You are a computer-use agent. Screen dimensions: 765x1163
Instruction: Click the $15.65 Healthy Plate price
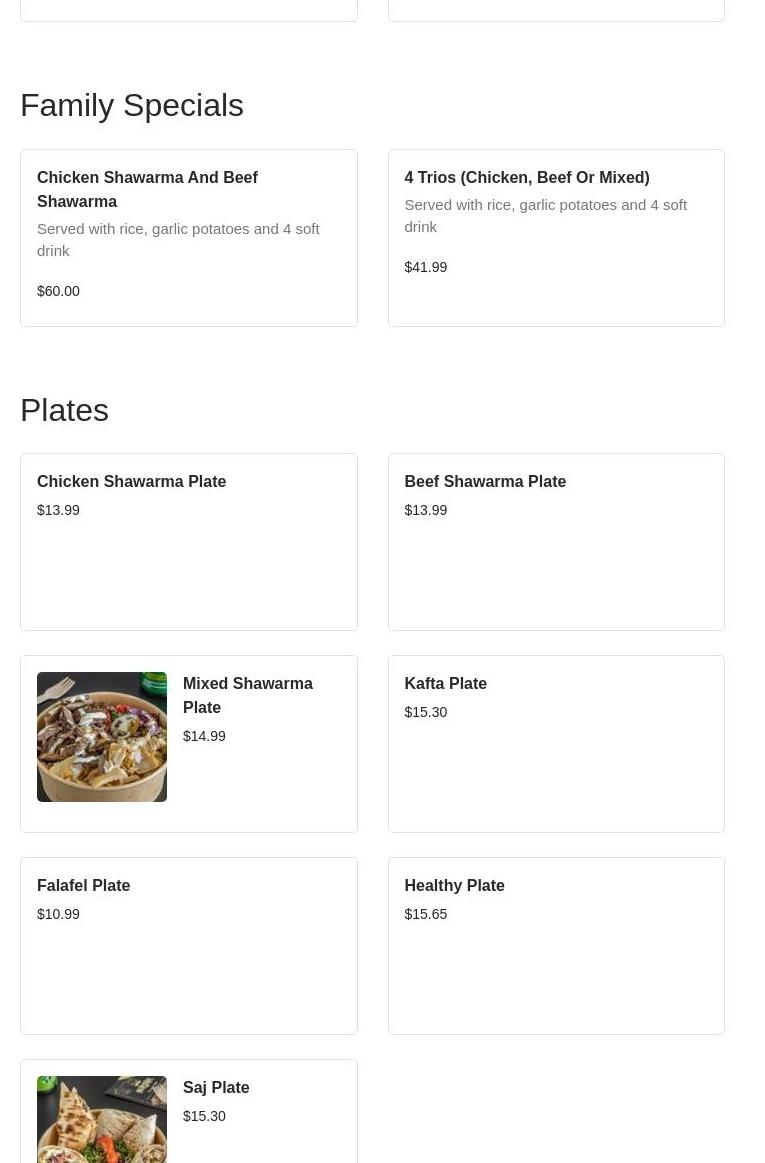pyautogui.click(x=425, y=914)
